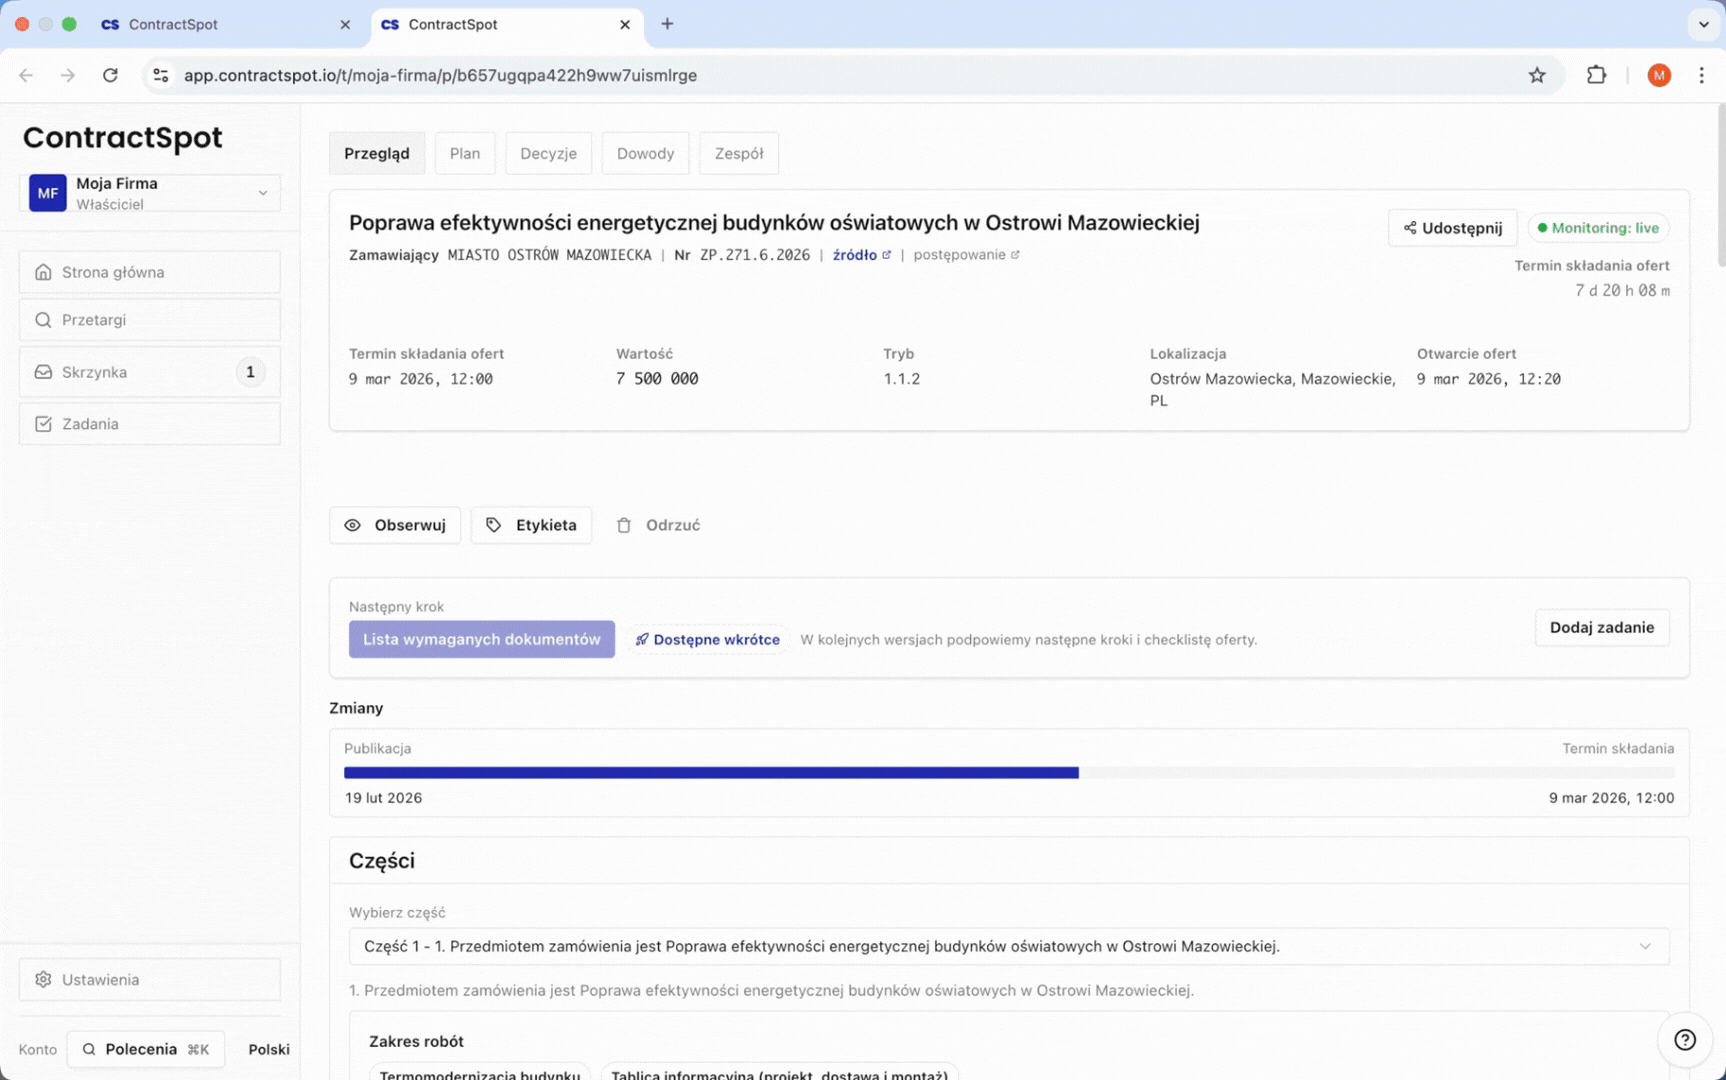Click the tender number ZP.271.6.2026

pos(755,255)
